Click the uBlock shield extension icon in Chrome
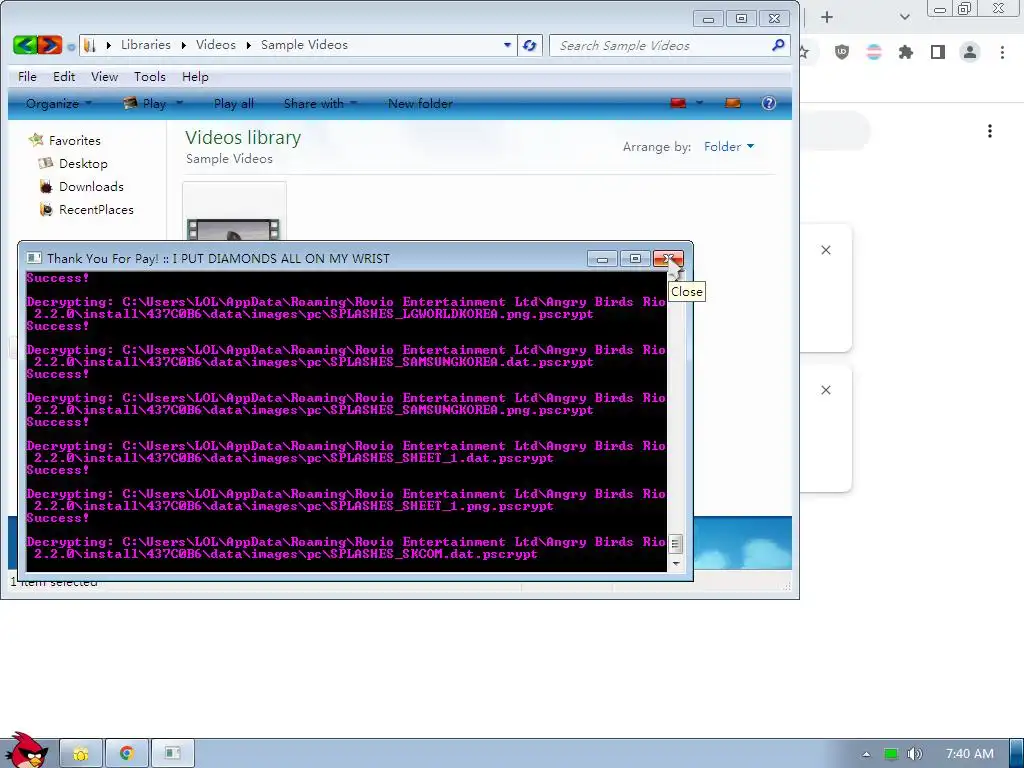The image size is (1024, 768). point(842,52)
